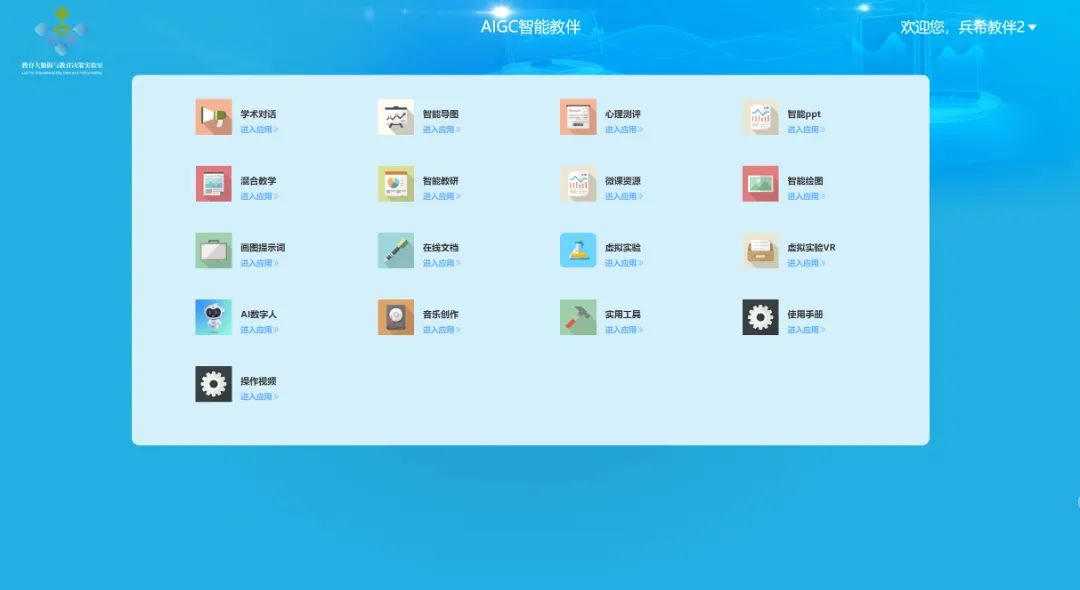Open the 音乐创作 icon

[395, 317]
